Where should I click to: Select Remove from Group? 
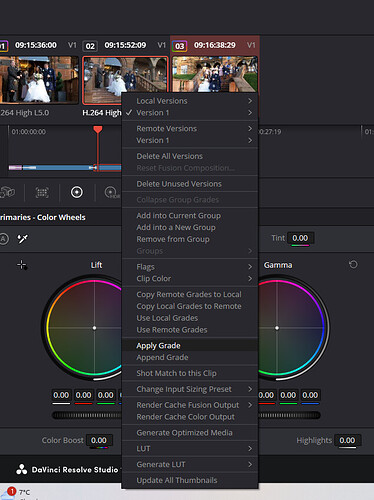(190, 239)
